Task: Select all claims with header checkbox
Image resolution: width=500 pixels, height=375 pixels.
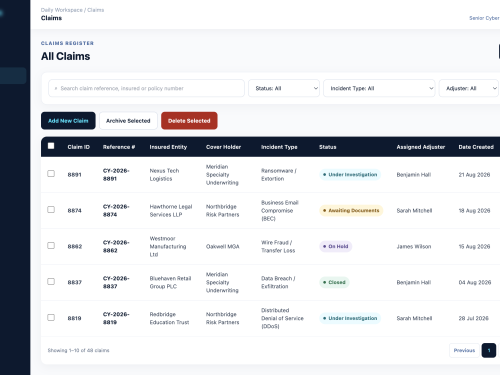Action: point(51,146)
